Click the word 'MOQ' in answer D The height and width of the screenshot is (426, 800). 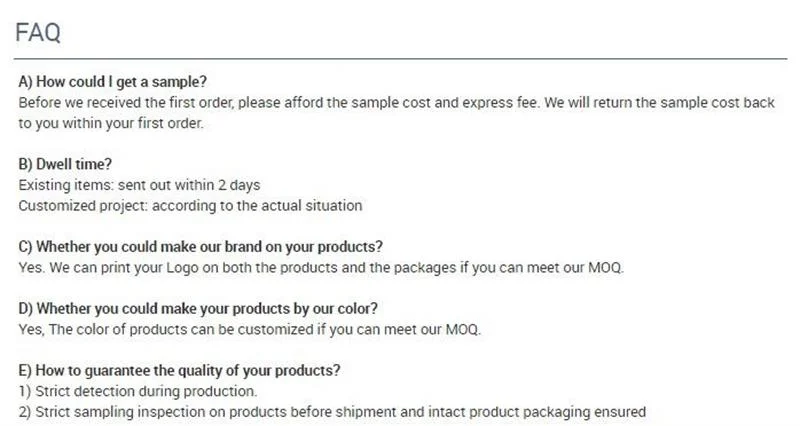462,329
